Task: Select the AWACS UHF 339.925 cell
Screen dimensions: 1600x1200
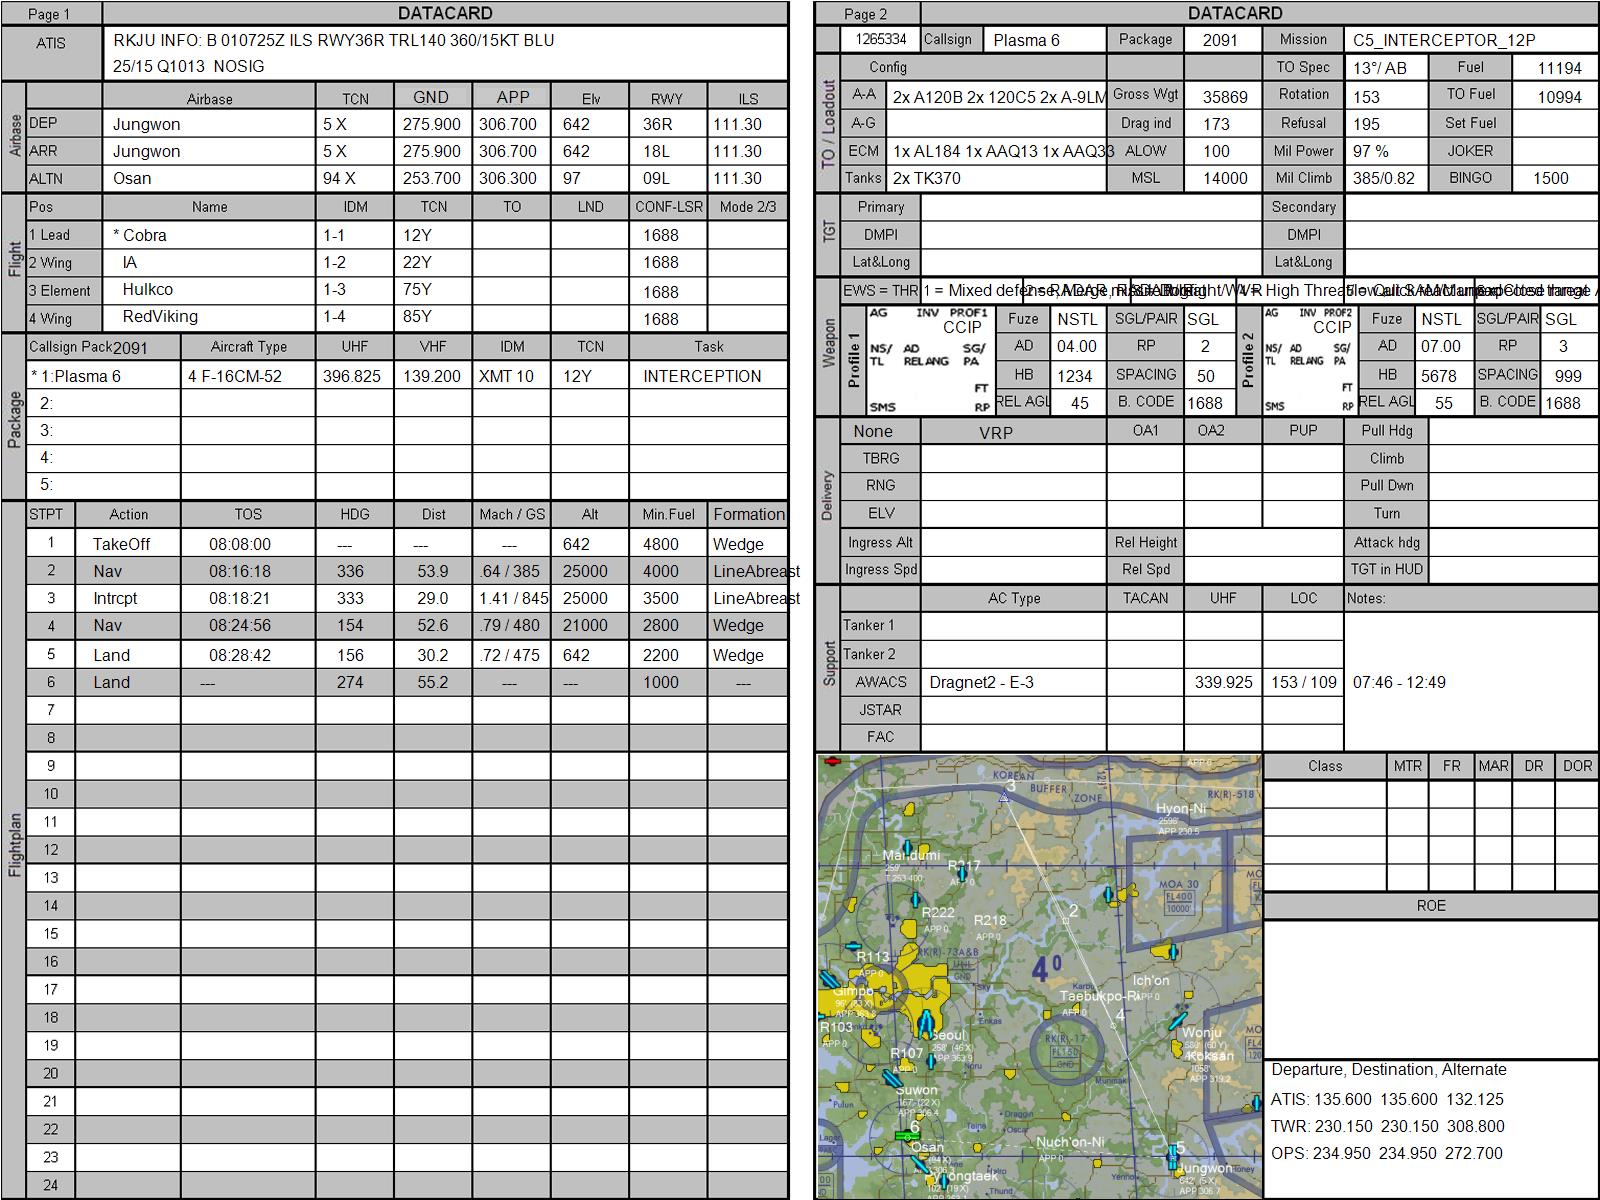Action: pyautogui.click(x=1223, y=682)
